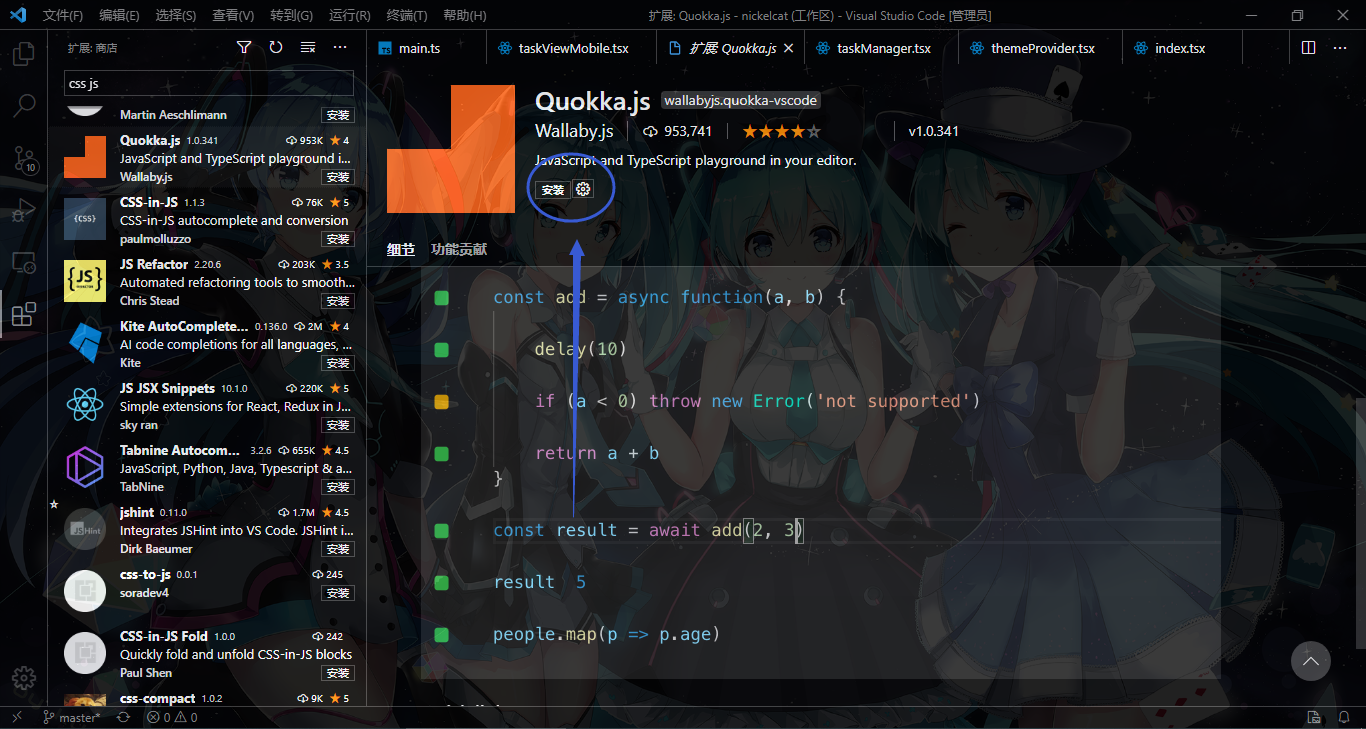
Task: Open the Extensions view in activity bar
Action: 24,315
